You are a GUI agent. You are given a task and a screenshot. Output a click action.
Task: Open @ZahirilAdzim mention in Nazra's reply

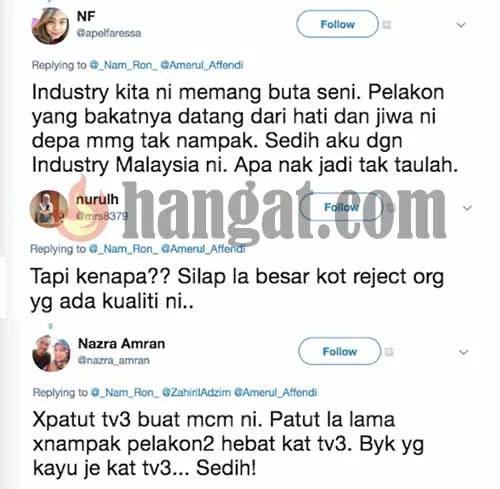point(196,392)
